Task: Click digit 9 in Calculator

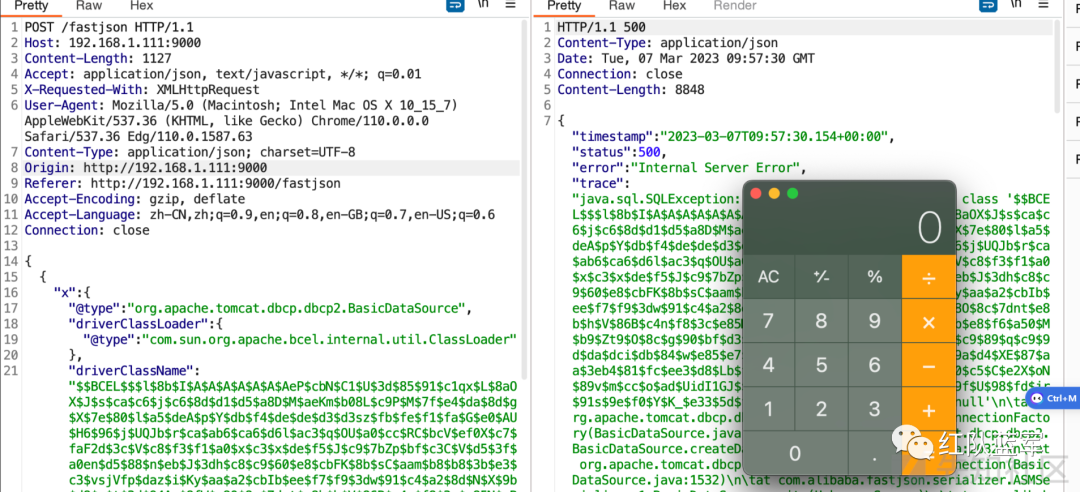Action: [875, 322]
